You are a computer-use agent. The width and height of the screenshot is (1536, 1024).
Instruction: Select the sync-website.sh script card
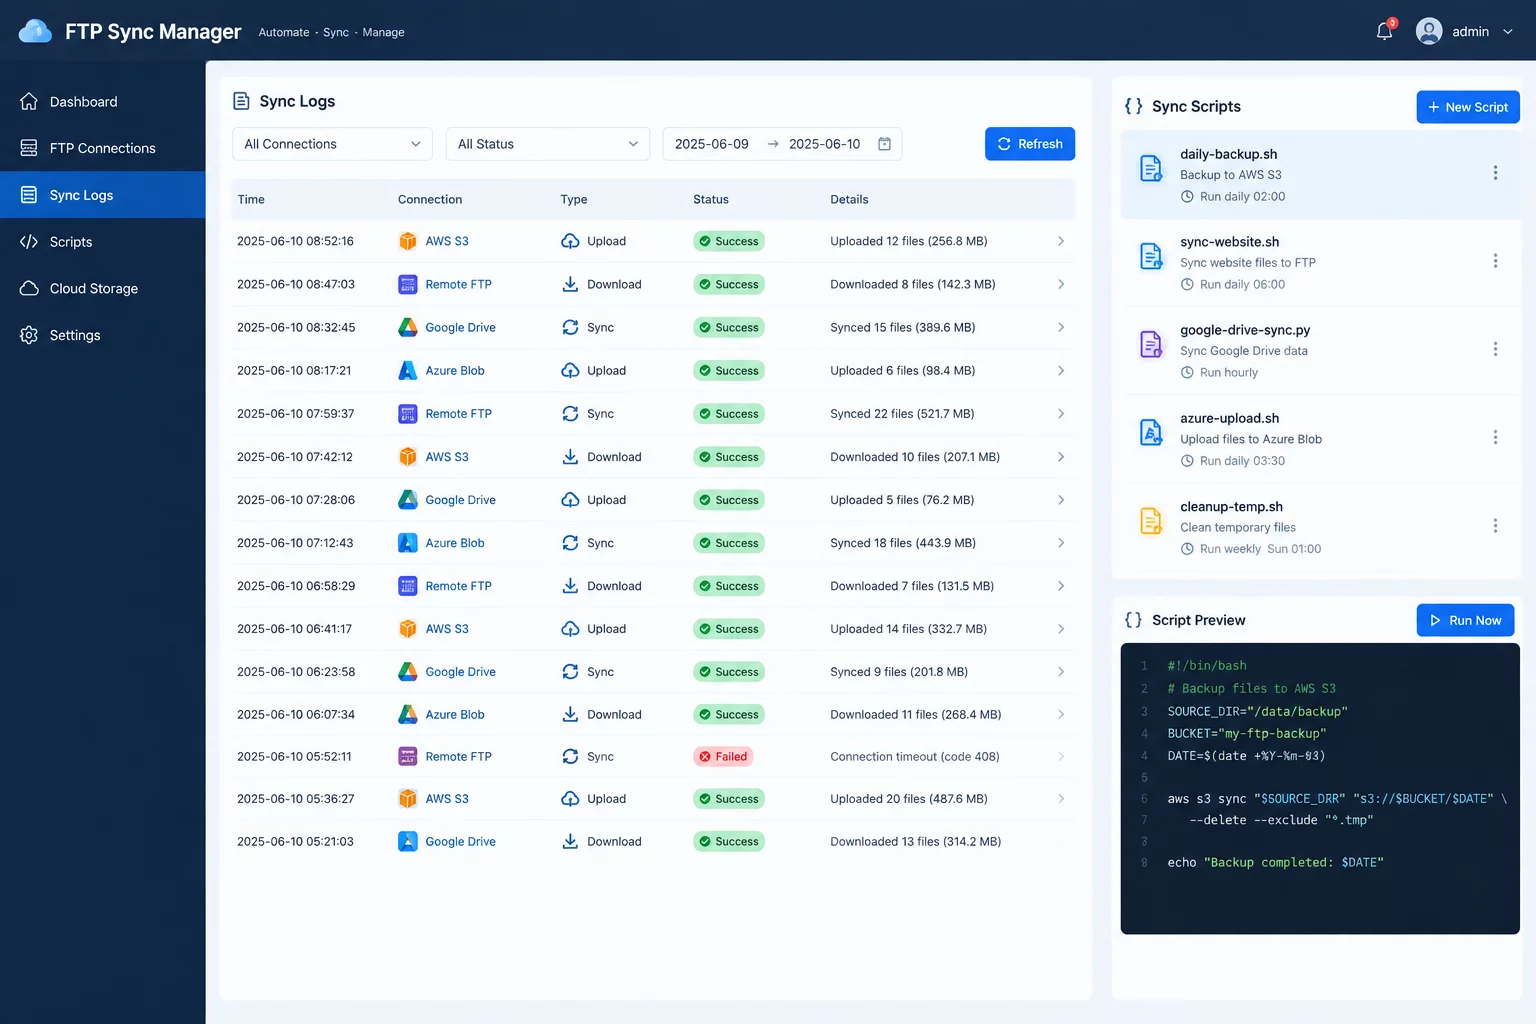click(x=1320, y=262)
